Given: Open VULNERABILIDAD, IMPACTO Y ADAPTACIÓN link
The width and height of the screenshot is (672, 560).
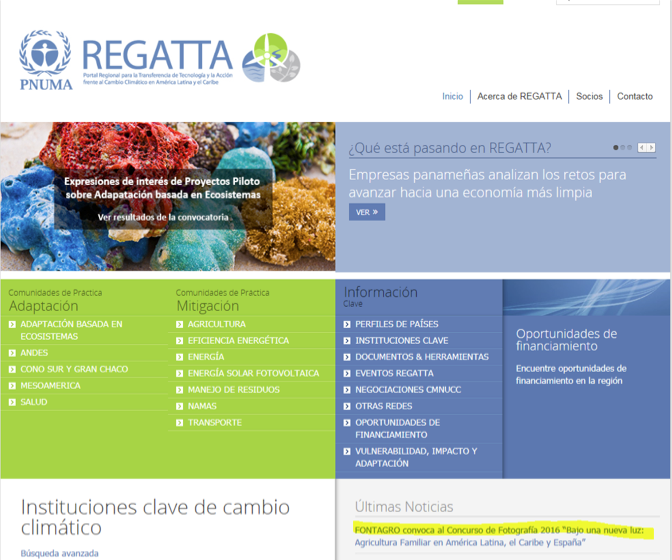Looking at the screenshot, I should click(x=416, y=457).
